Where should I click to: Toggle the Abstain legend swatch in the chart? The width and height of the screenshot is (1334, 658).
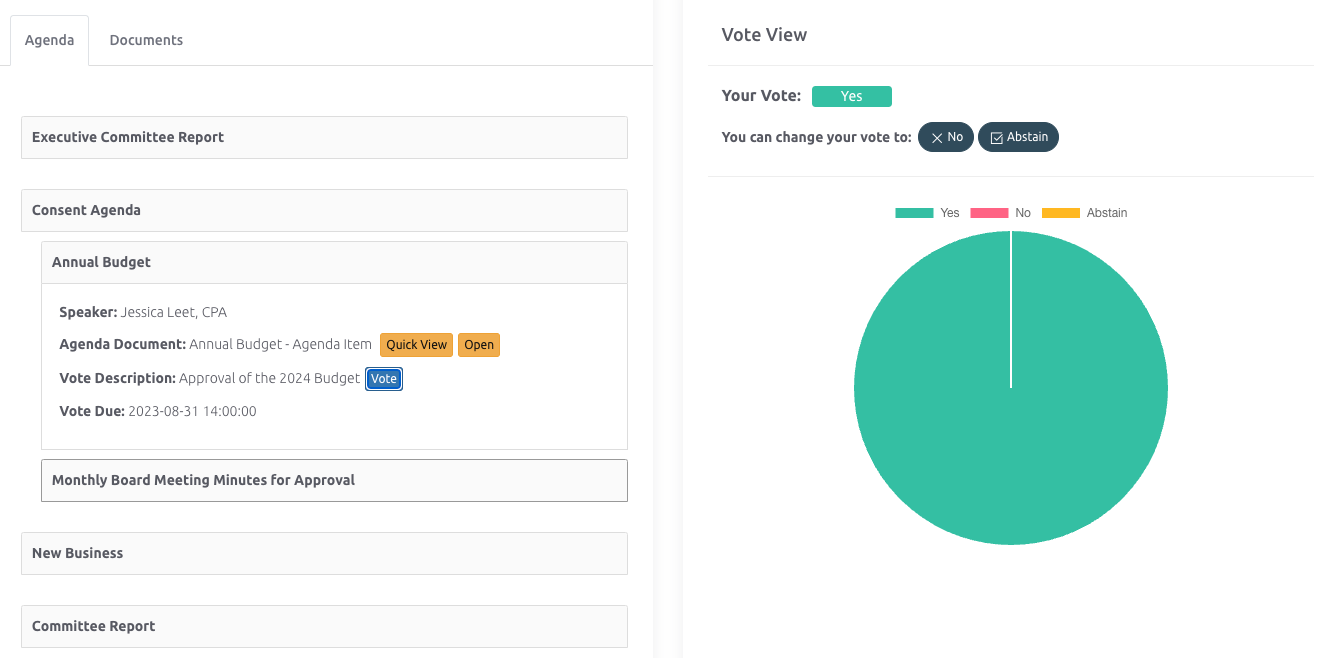click(x=1061, y=213)
